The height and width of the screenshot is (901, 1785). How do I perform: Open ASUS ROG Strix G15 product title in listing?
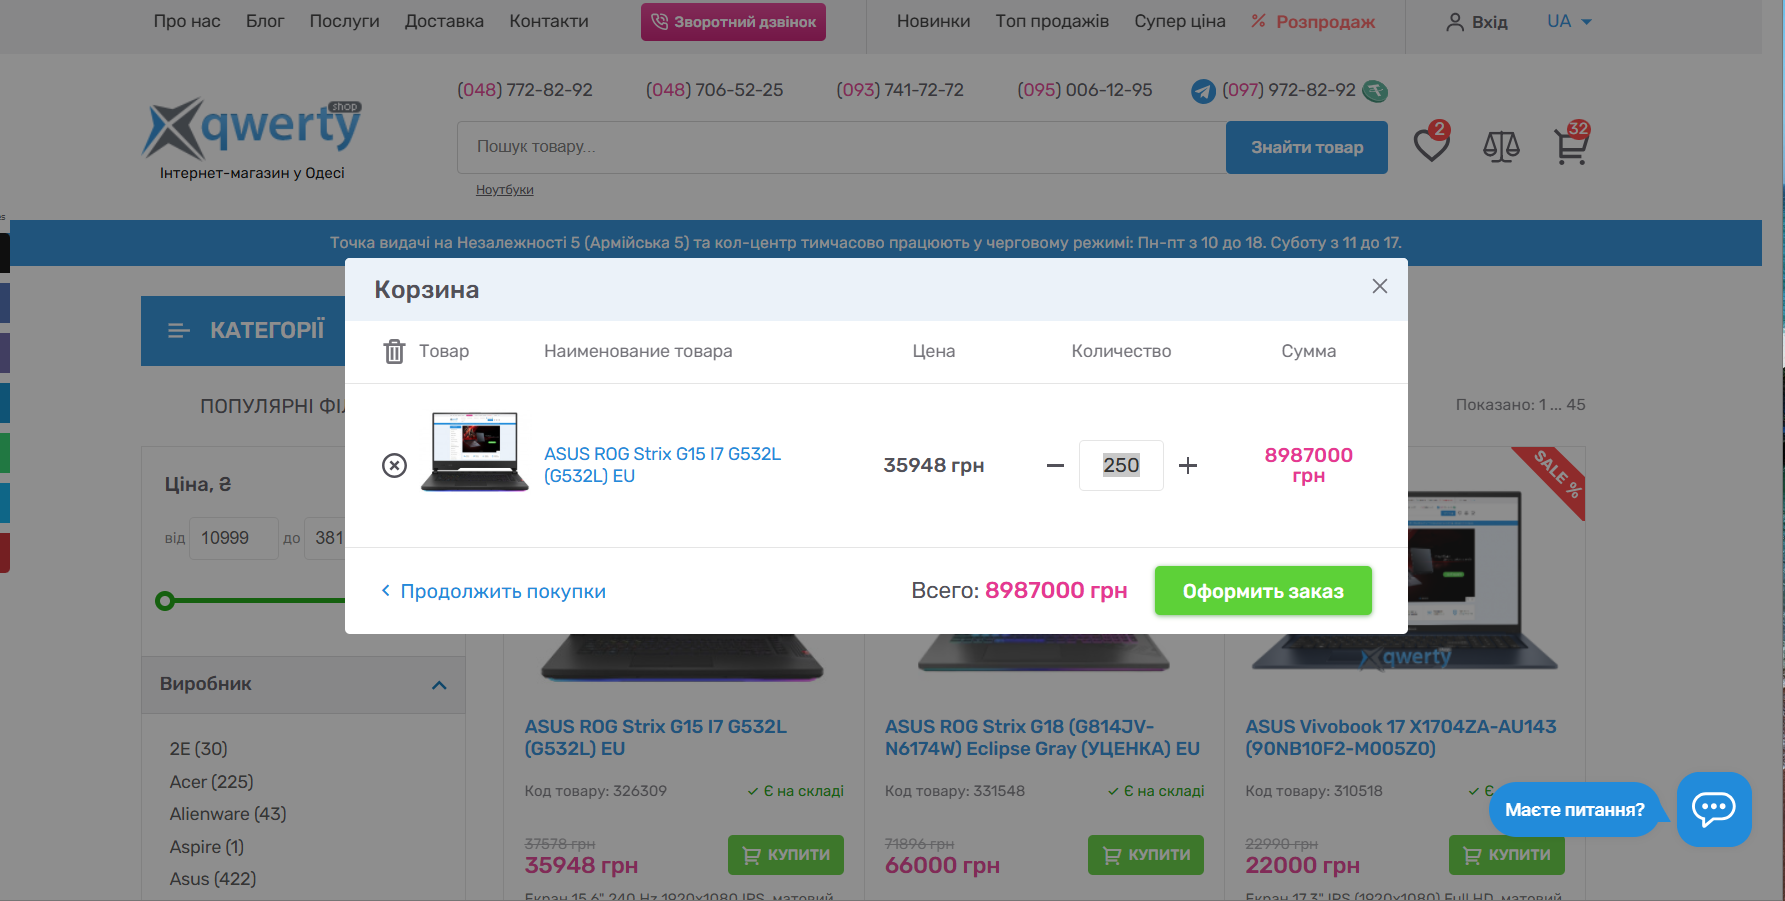[656, 738]
